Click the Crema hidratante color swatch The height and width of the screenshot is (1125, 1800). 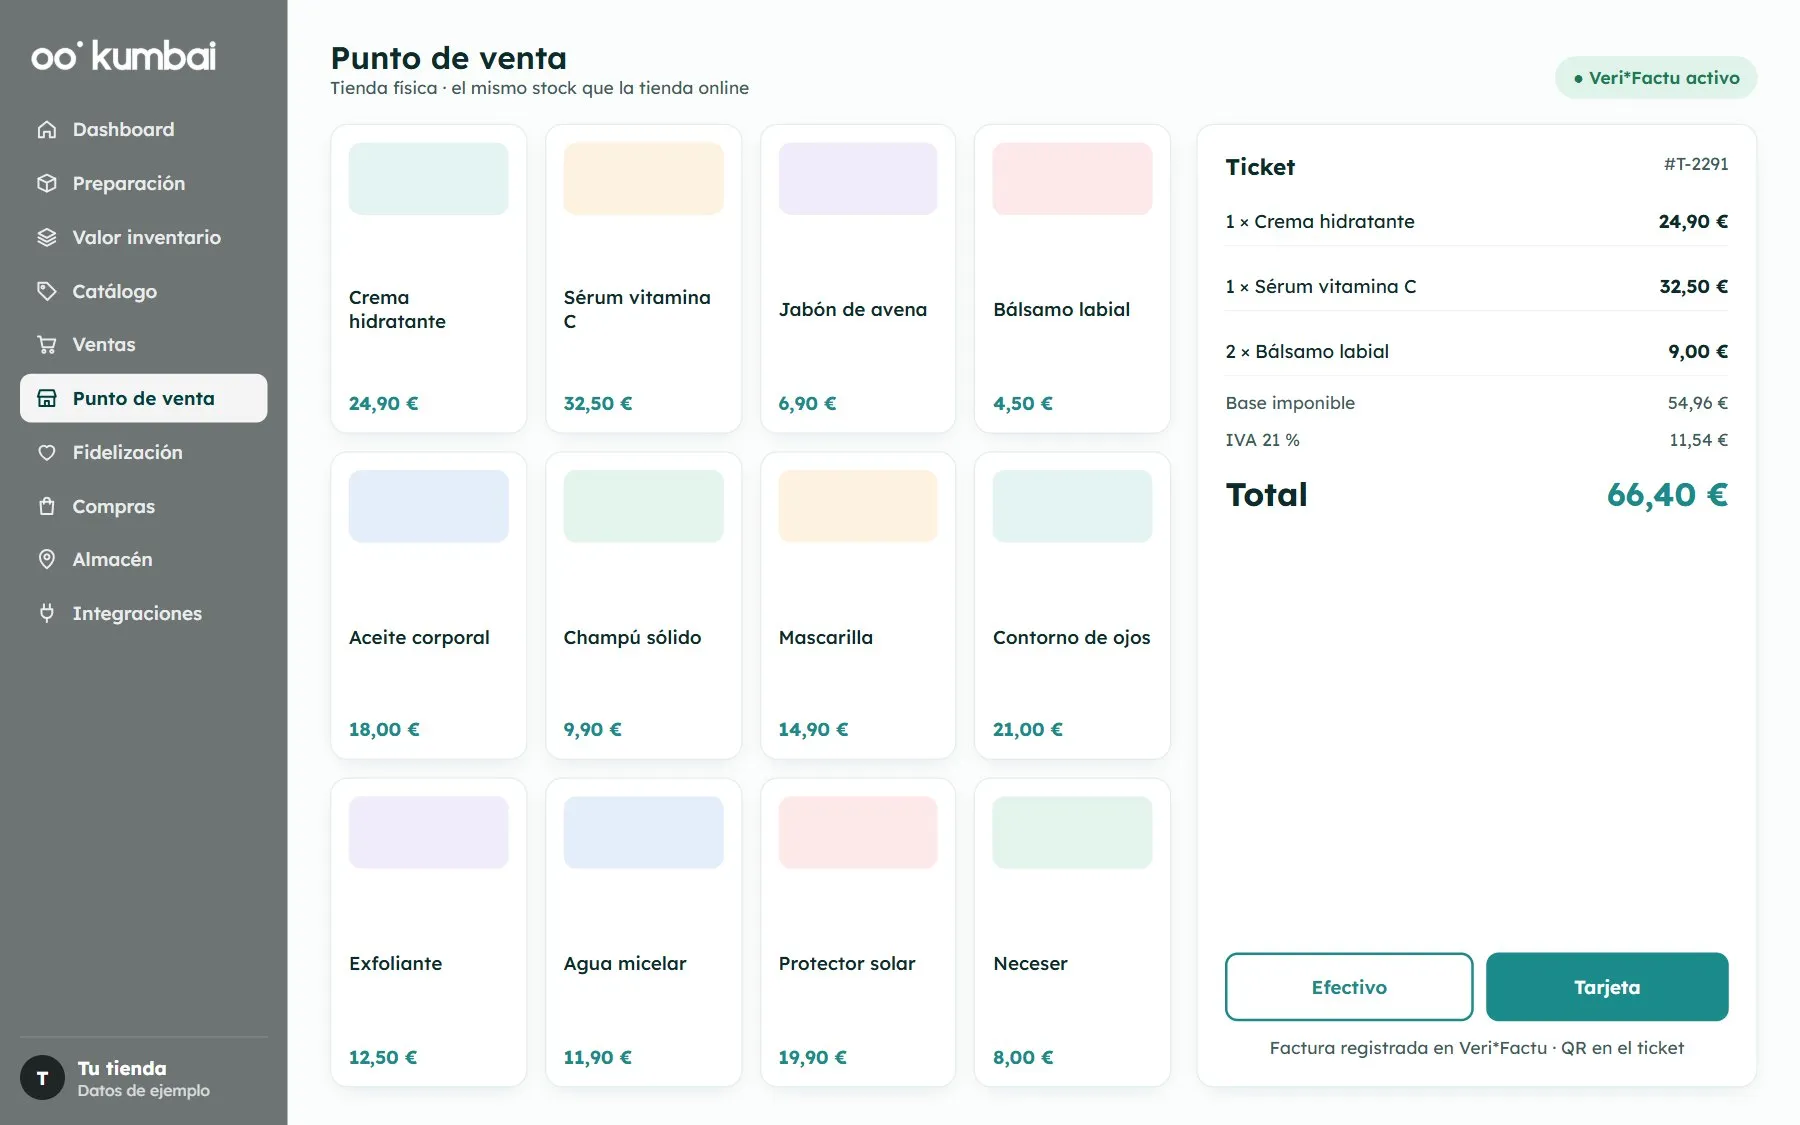pos(429,179)
